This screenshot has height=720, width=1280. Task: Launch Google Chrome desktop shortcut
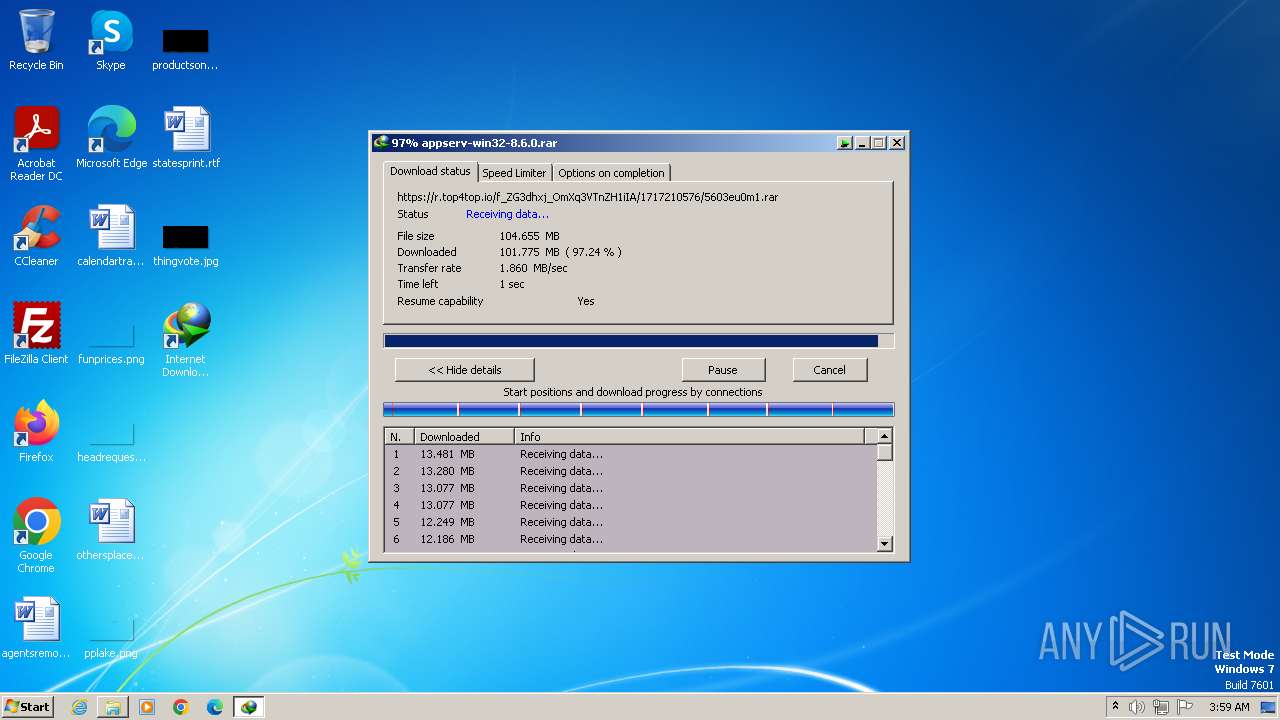point(36,535)
